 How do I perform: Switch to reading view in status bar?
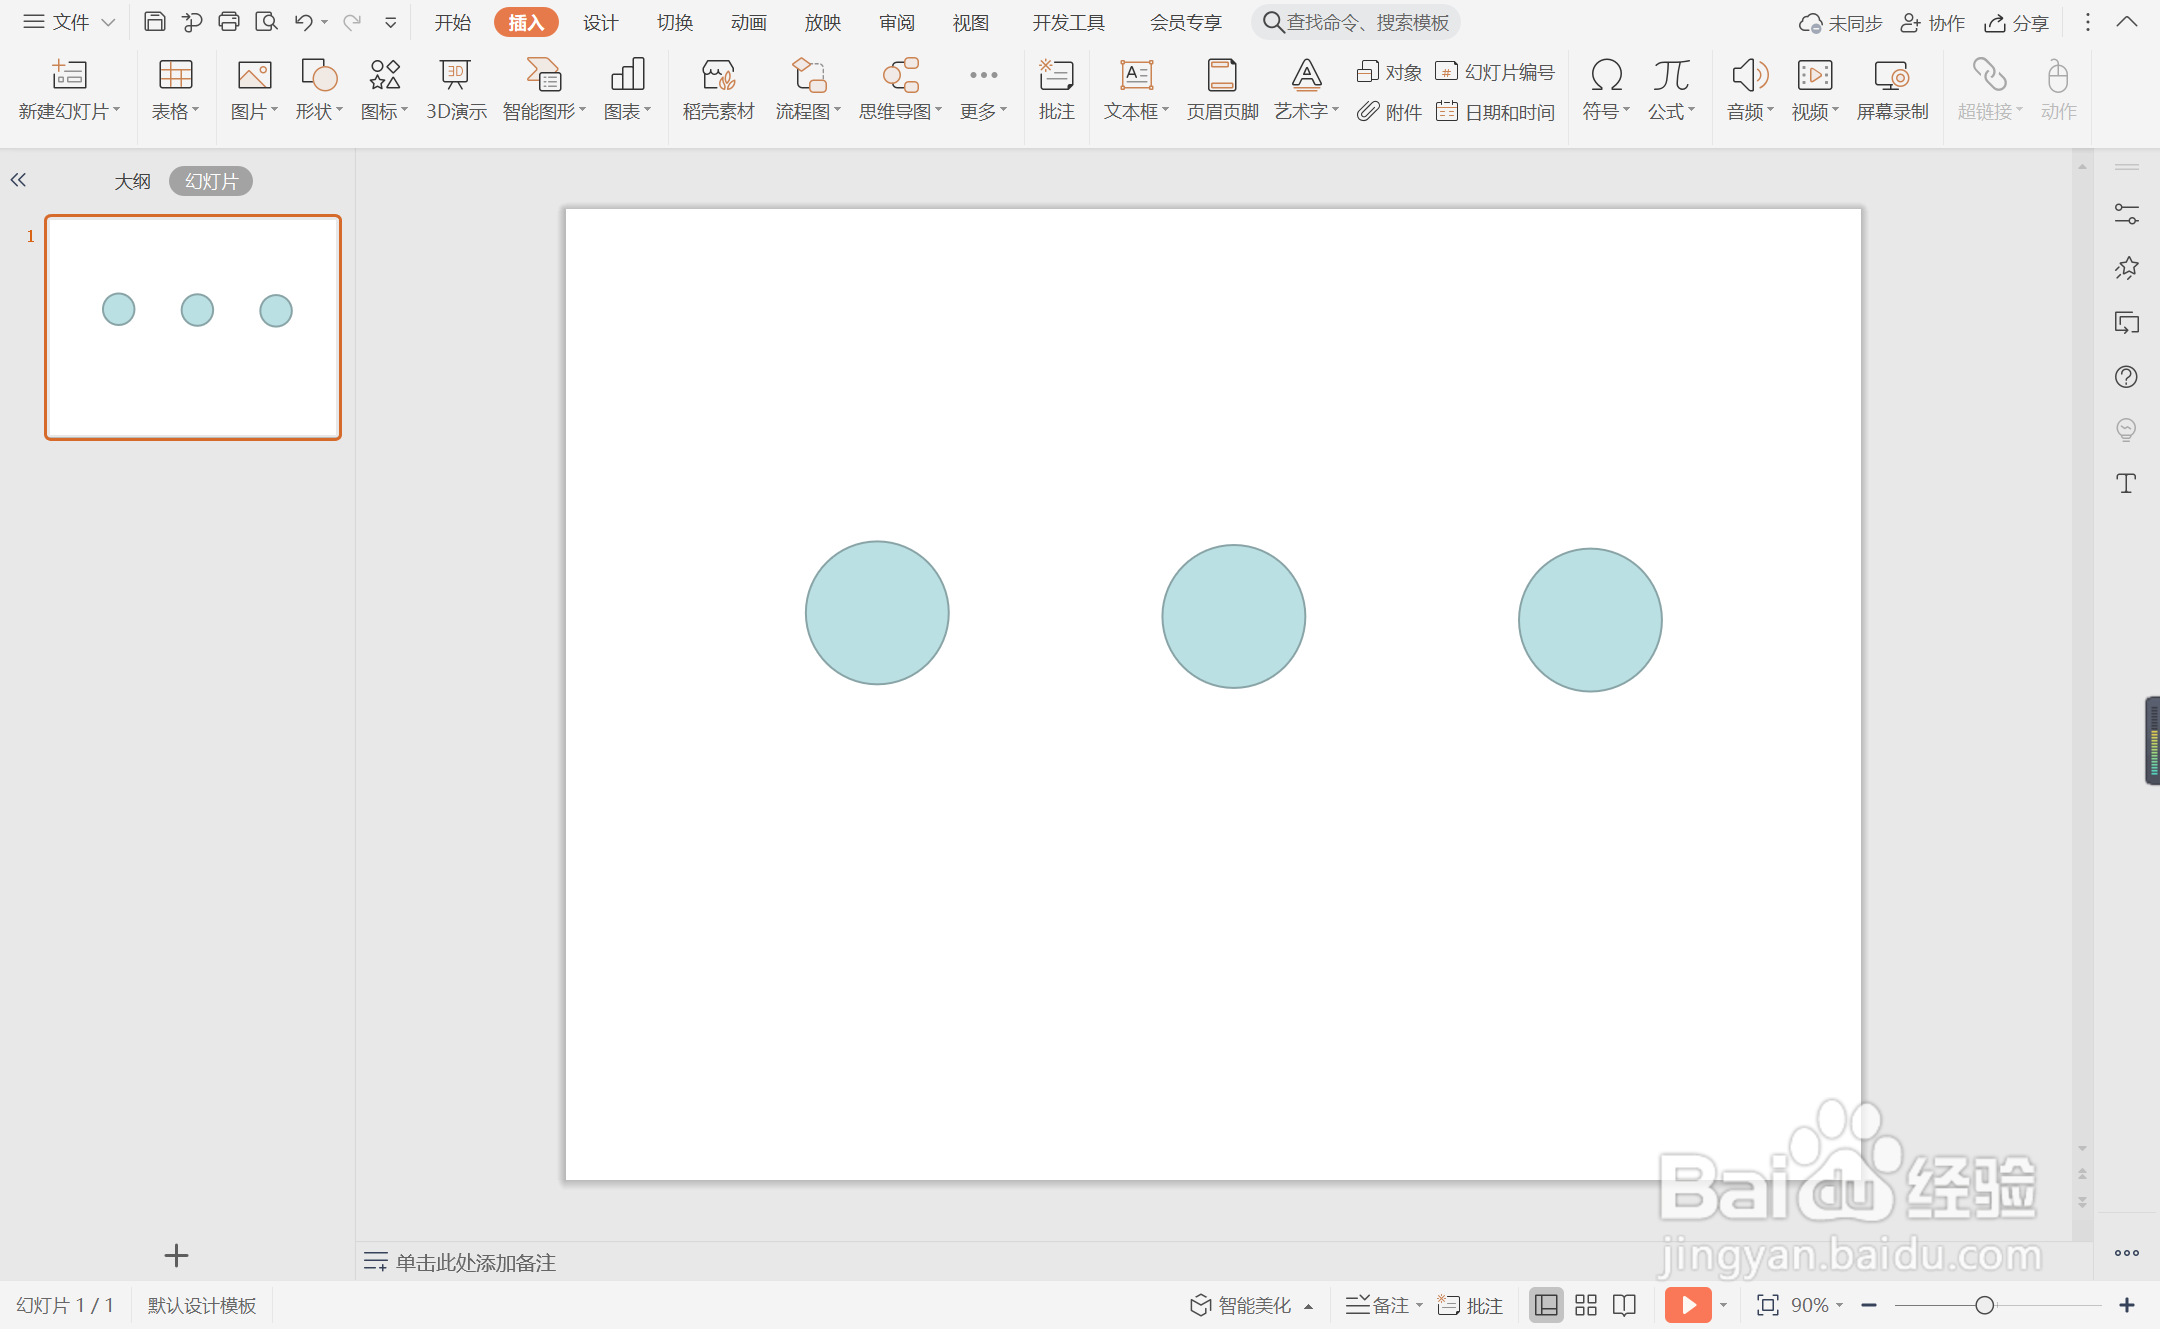pos(1625,1305)
